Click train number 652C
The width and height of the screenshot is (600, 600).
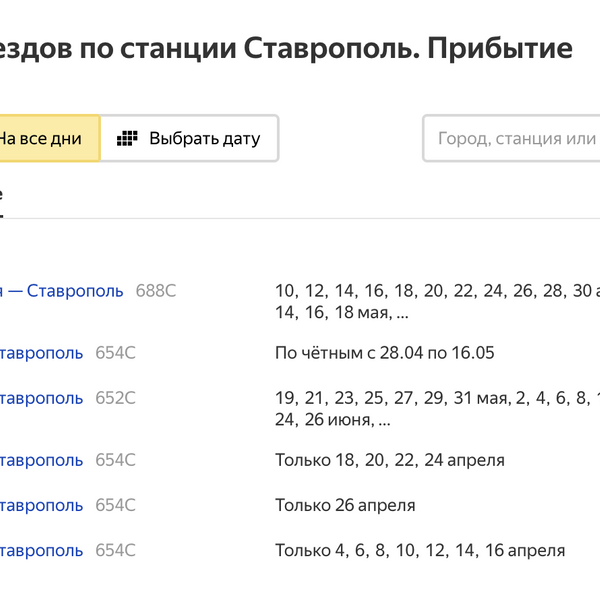click(115, 398)
